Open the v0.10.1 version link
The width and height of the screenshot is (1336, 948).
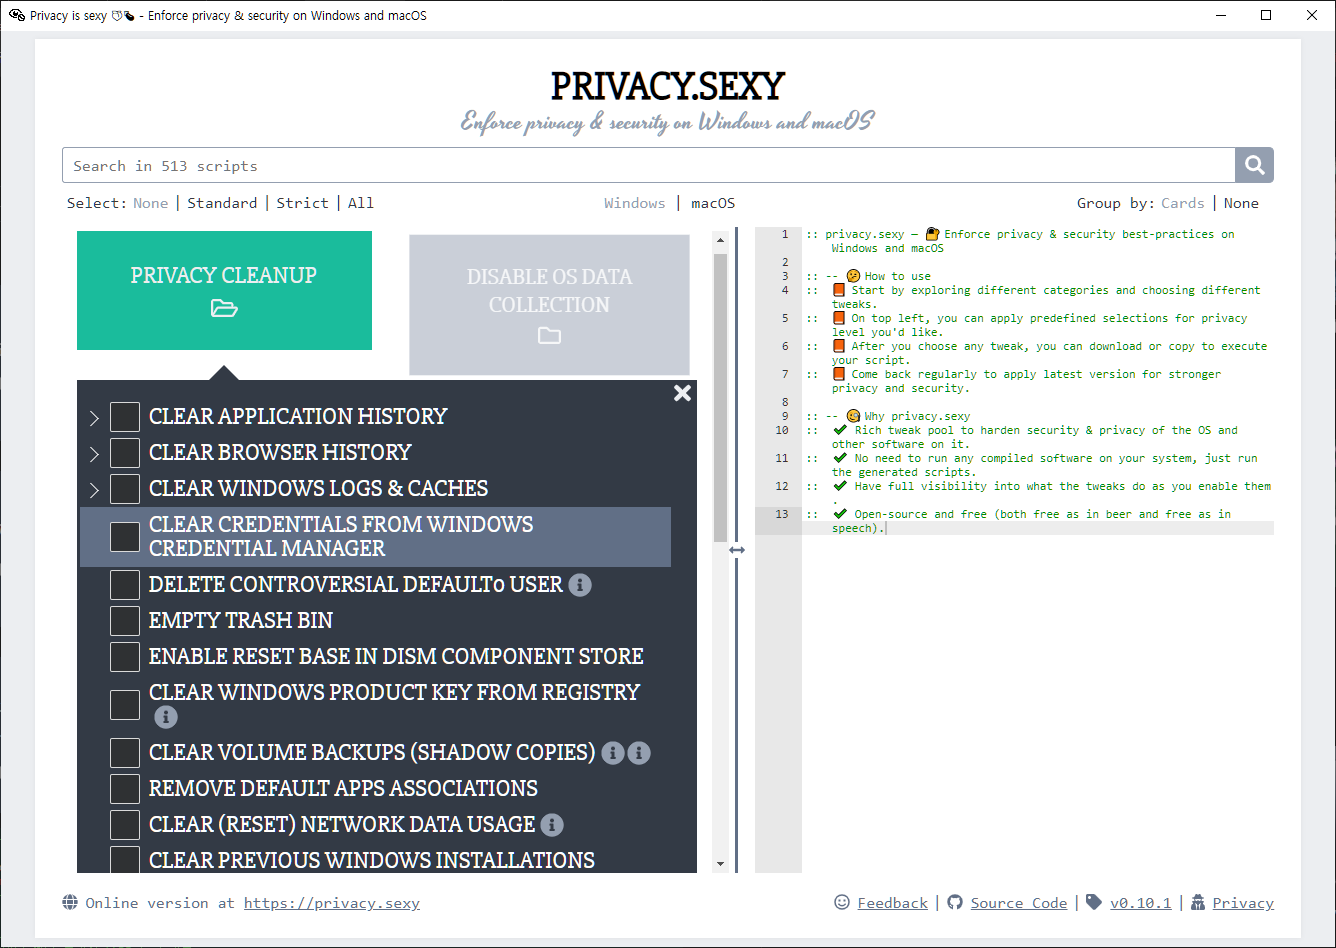click(x=1141, y=903)
